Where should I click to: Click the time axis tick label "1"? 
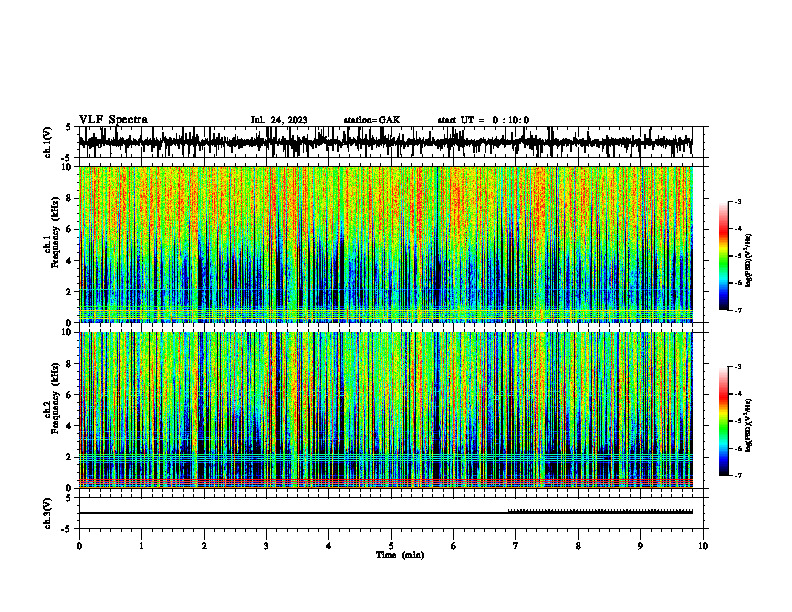141,546
